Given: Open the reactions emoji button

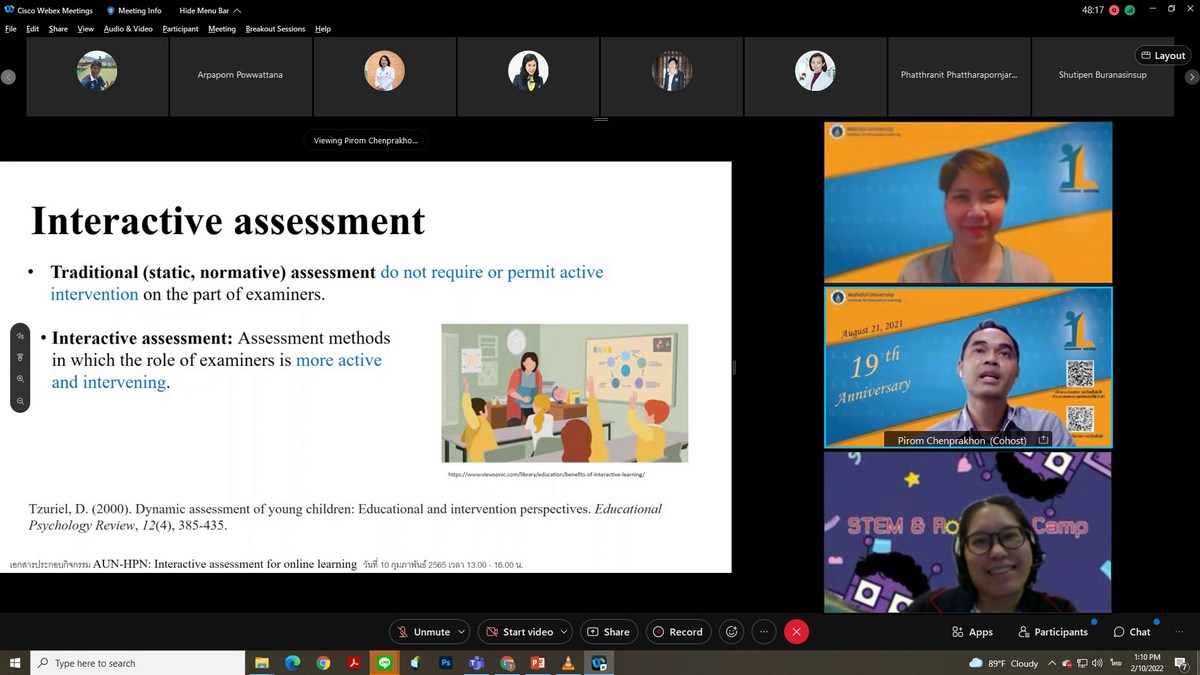Looking at the screenshot, I should [x=732, y=632].
